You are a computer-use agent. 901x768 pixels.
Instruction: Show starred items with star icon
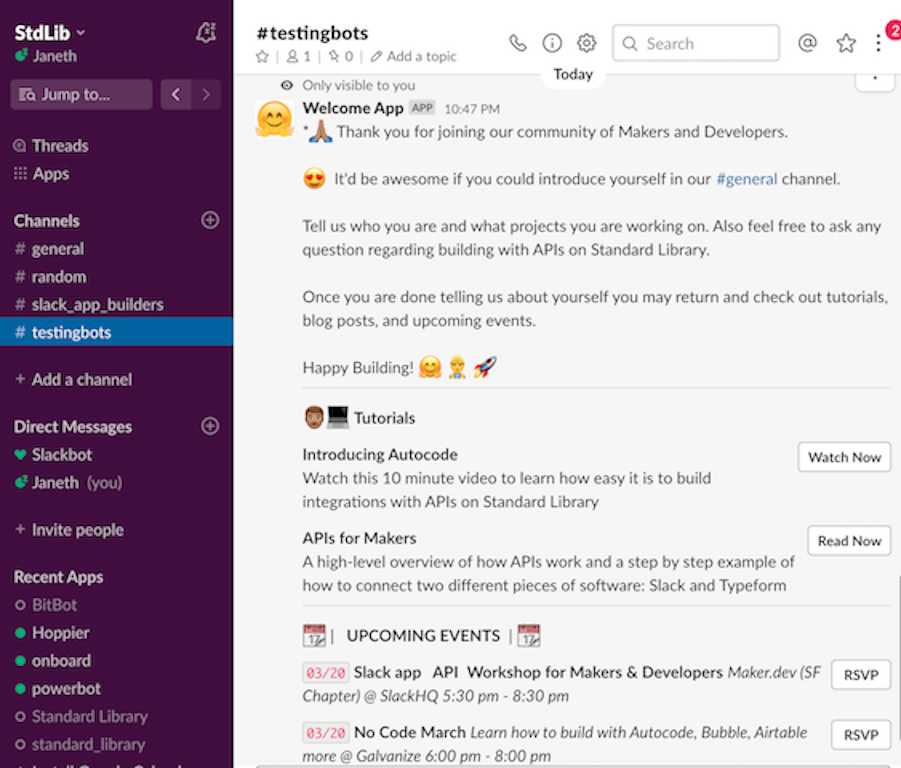click(x=846, y=43)
